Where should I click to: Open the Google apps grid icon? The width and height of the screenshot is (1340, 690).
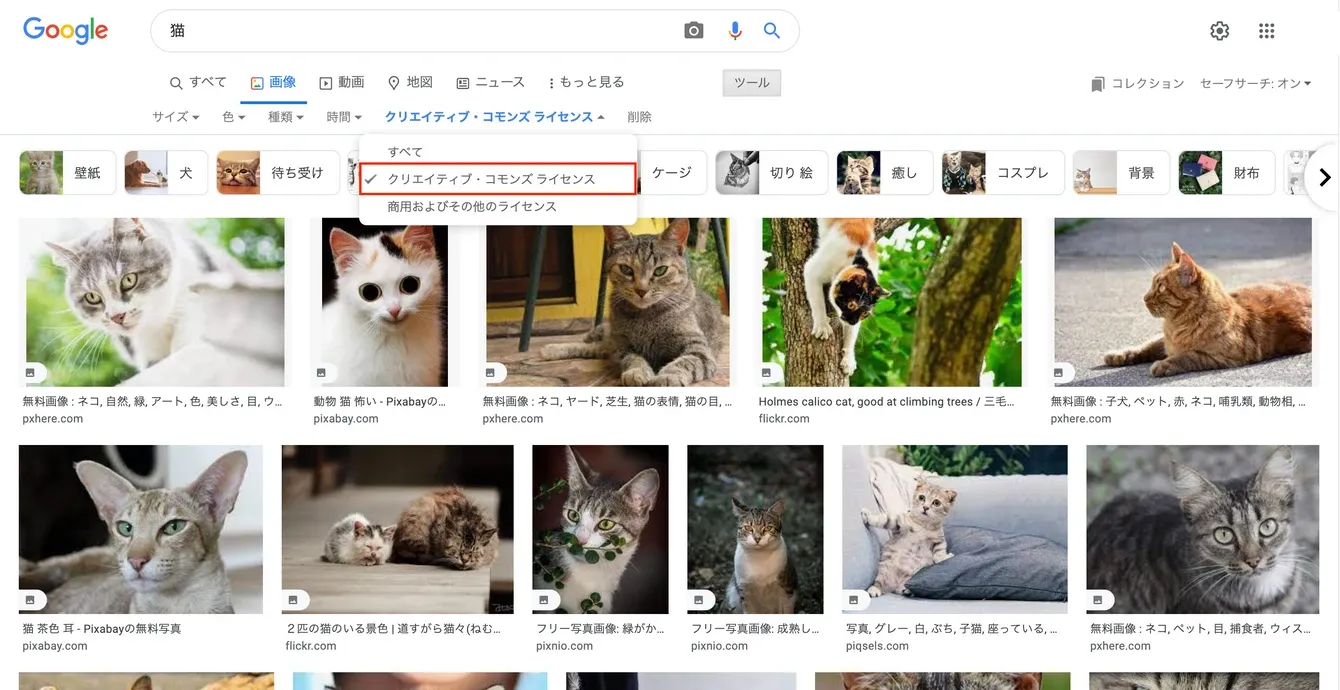coord(1266,31)
